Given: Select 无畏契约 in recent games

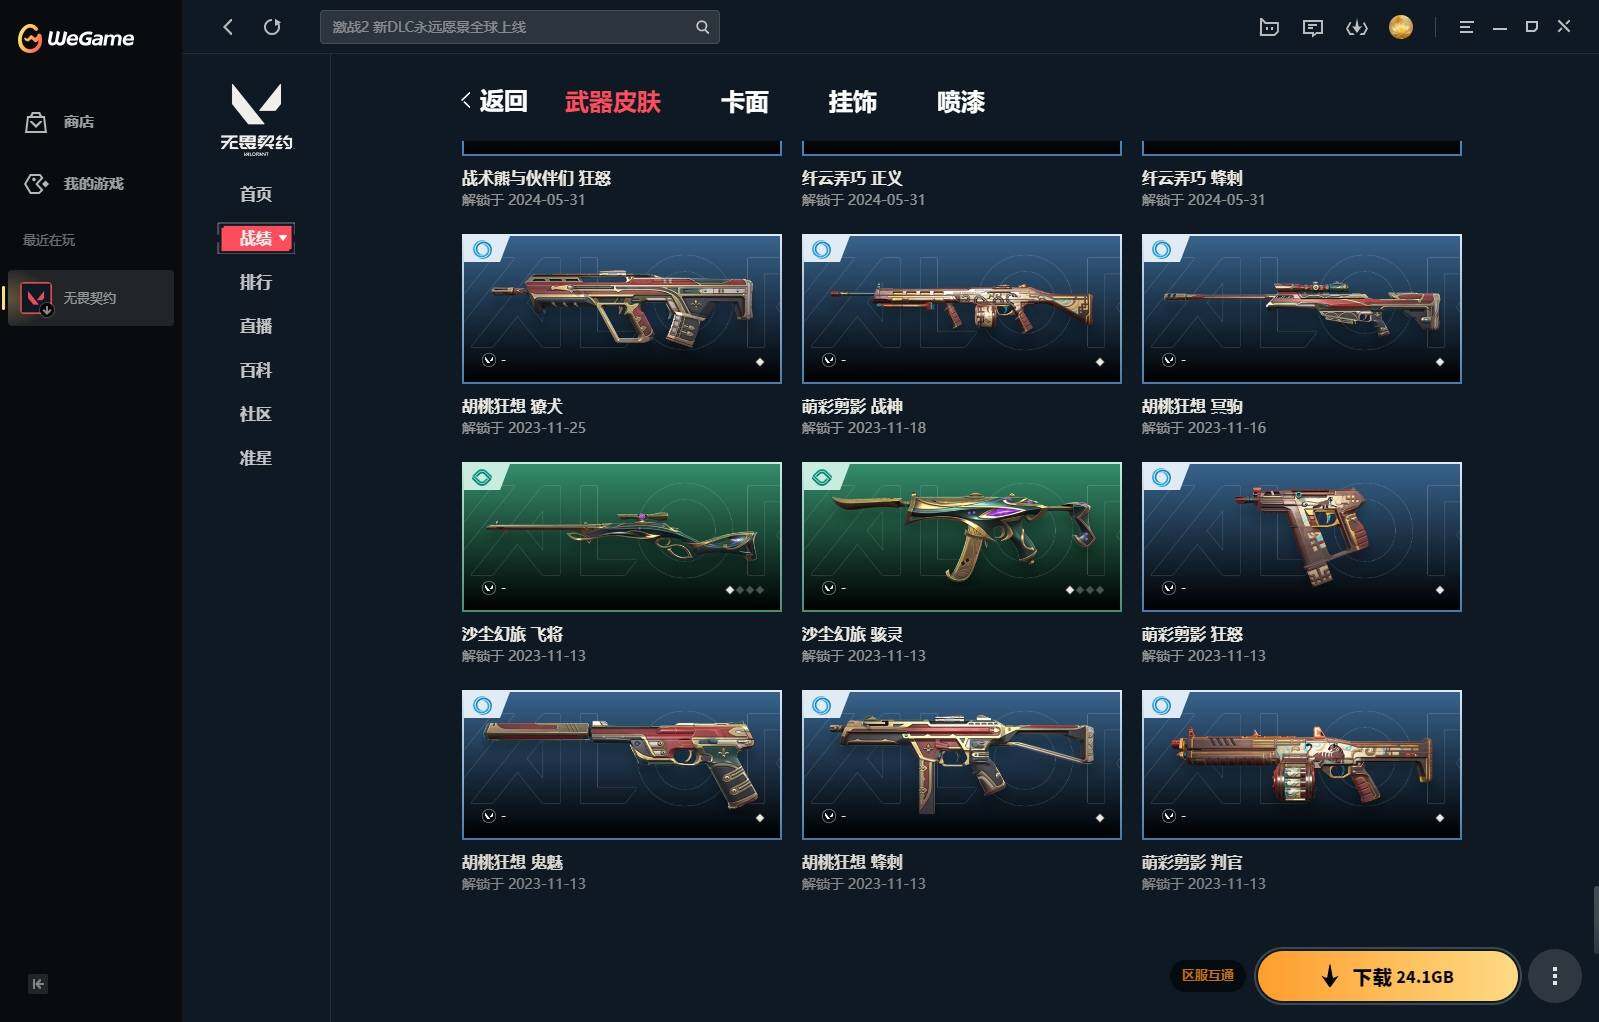Looking at the screenshot, I should 91,298.
